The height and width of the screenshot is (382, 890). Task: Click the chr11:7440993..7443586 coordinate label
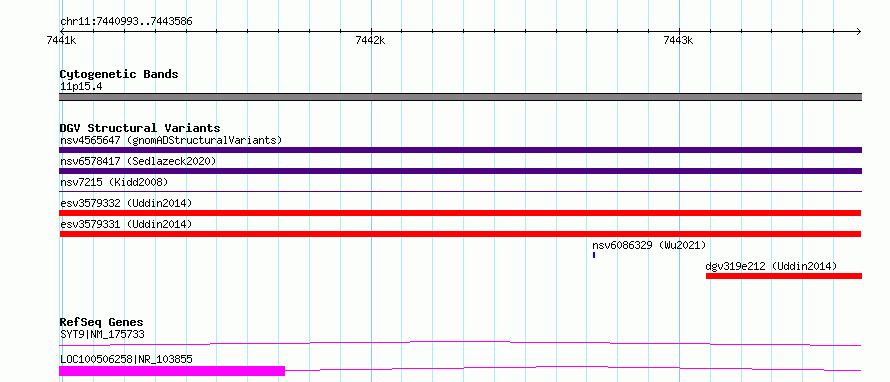(126, 22)
